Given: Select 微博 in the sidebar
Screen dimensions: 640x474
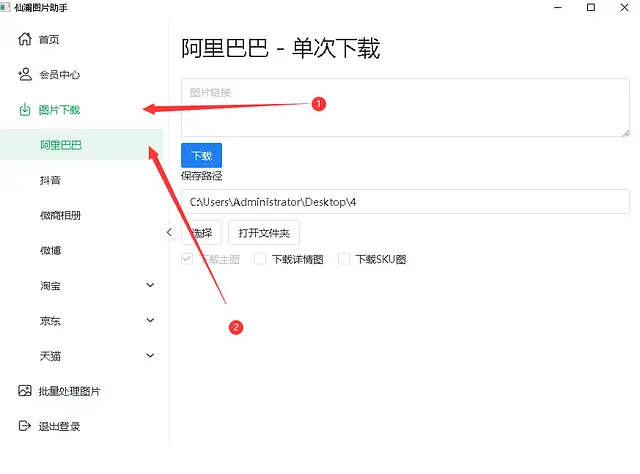Looking at the screenshot, I should click(82, 250).
